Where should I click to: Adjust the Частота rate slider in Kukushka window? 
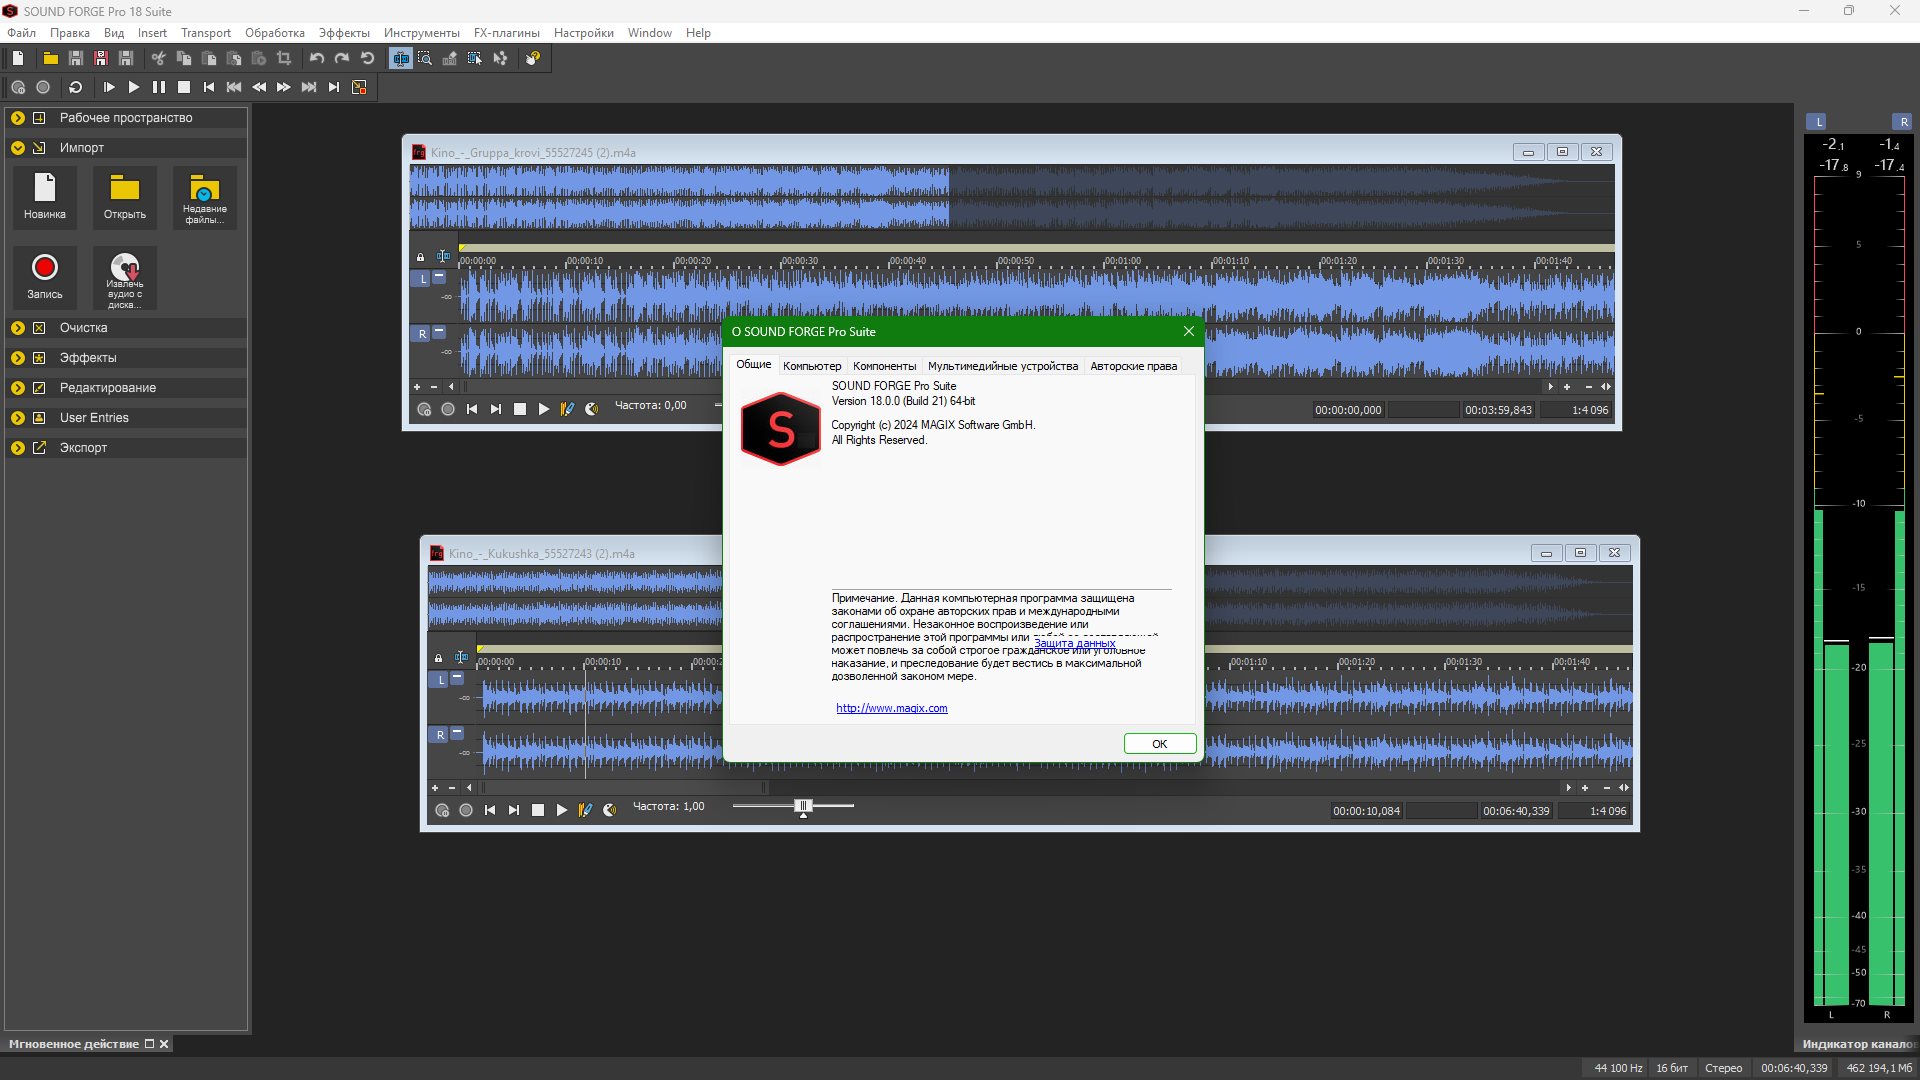(803, 806)
